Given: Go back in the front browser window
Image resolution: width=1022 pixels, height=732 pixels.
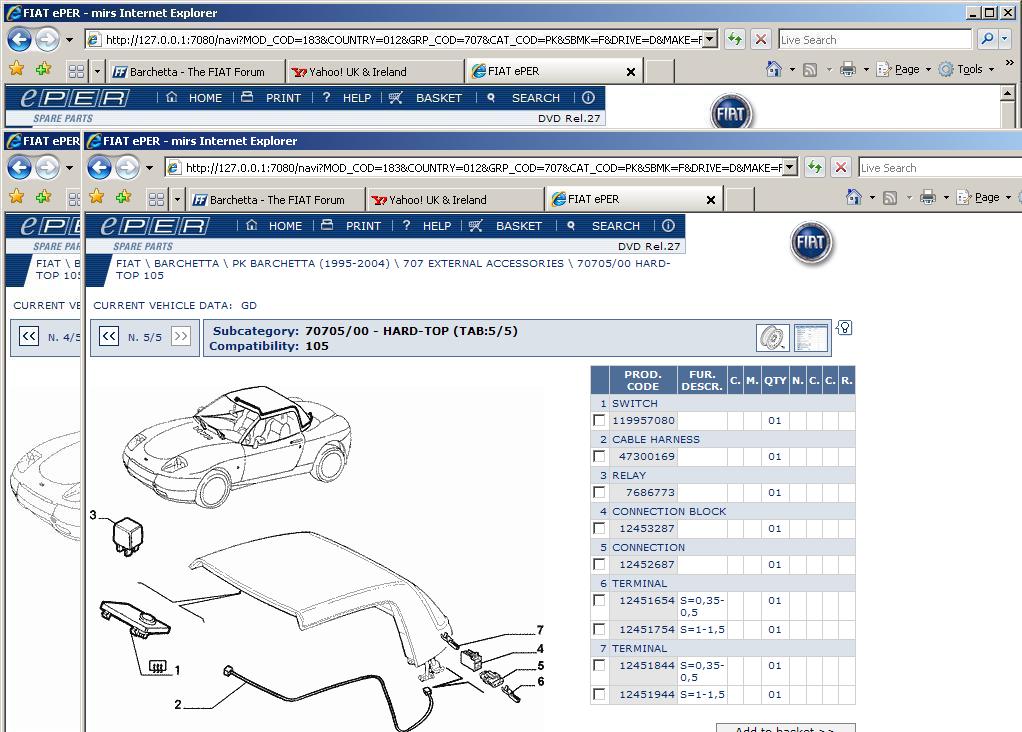Looking at the screenshot, I should [x=99, y=168].
